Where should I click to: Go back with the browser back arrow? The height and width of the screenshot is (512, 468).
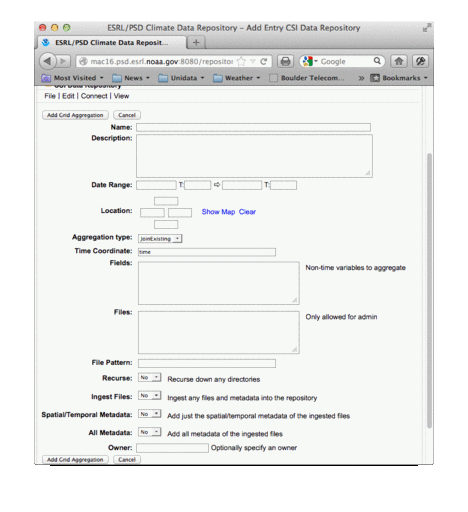click(48, 61)
